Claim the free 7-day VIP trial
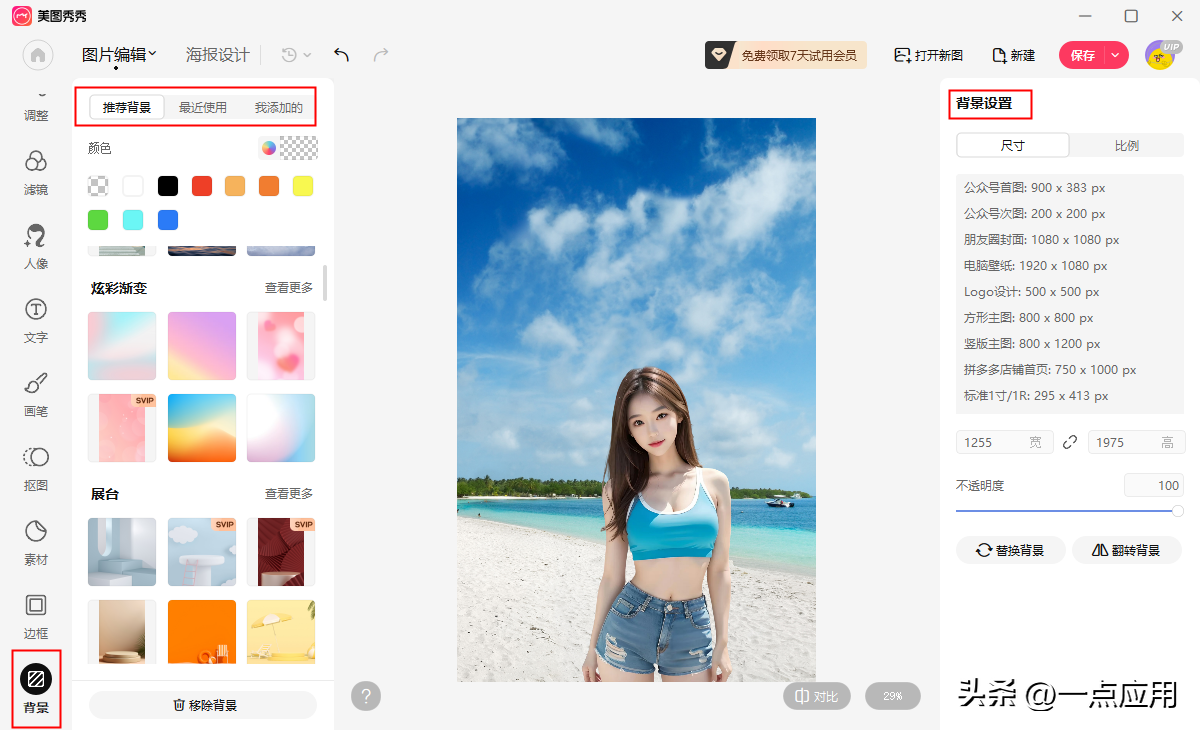Viewport: 1200px width, 730px height. pyautogui.click(x=785, y=55)
